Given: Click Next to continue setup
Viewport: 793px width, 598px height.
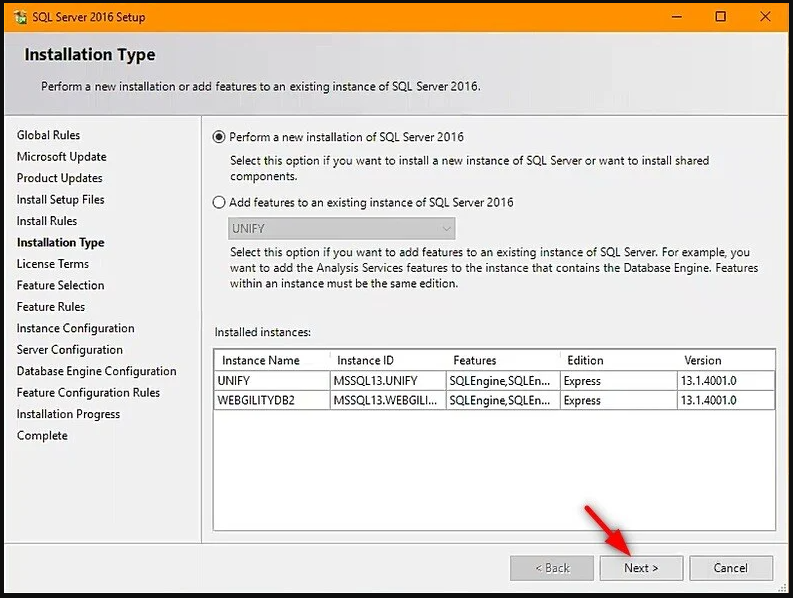Looking at the screenshot, I should tap(641, 568).
